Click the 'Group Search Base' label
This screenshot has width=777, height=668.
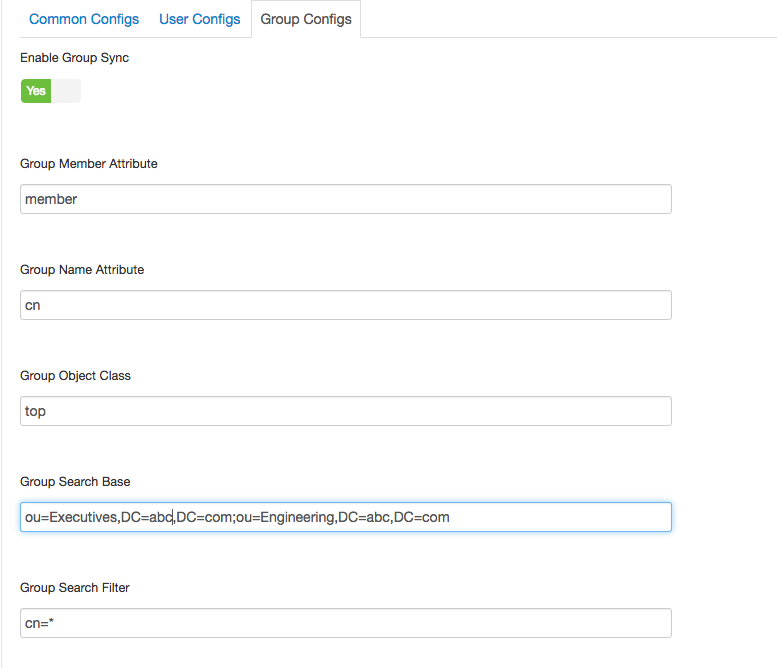(75, 482)
